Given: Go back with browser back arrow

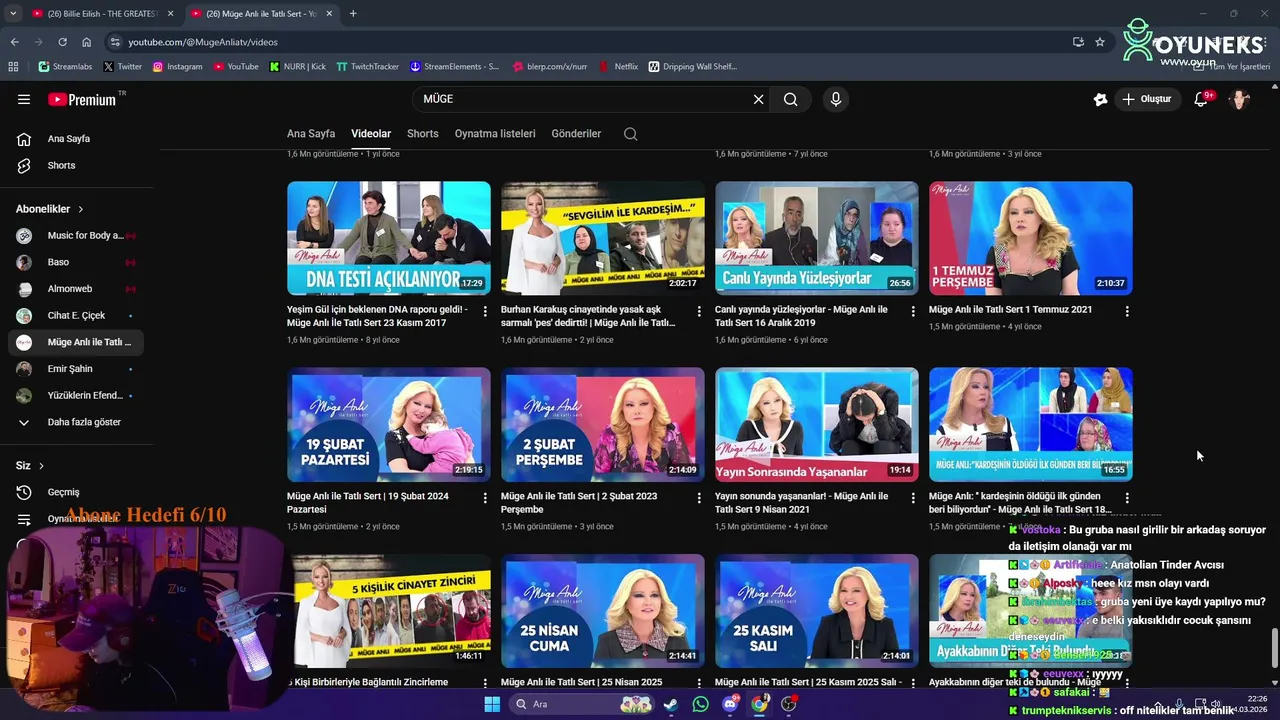Looking at the screenshot, I should click(14, 42).
